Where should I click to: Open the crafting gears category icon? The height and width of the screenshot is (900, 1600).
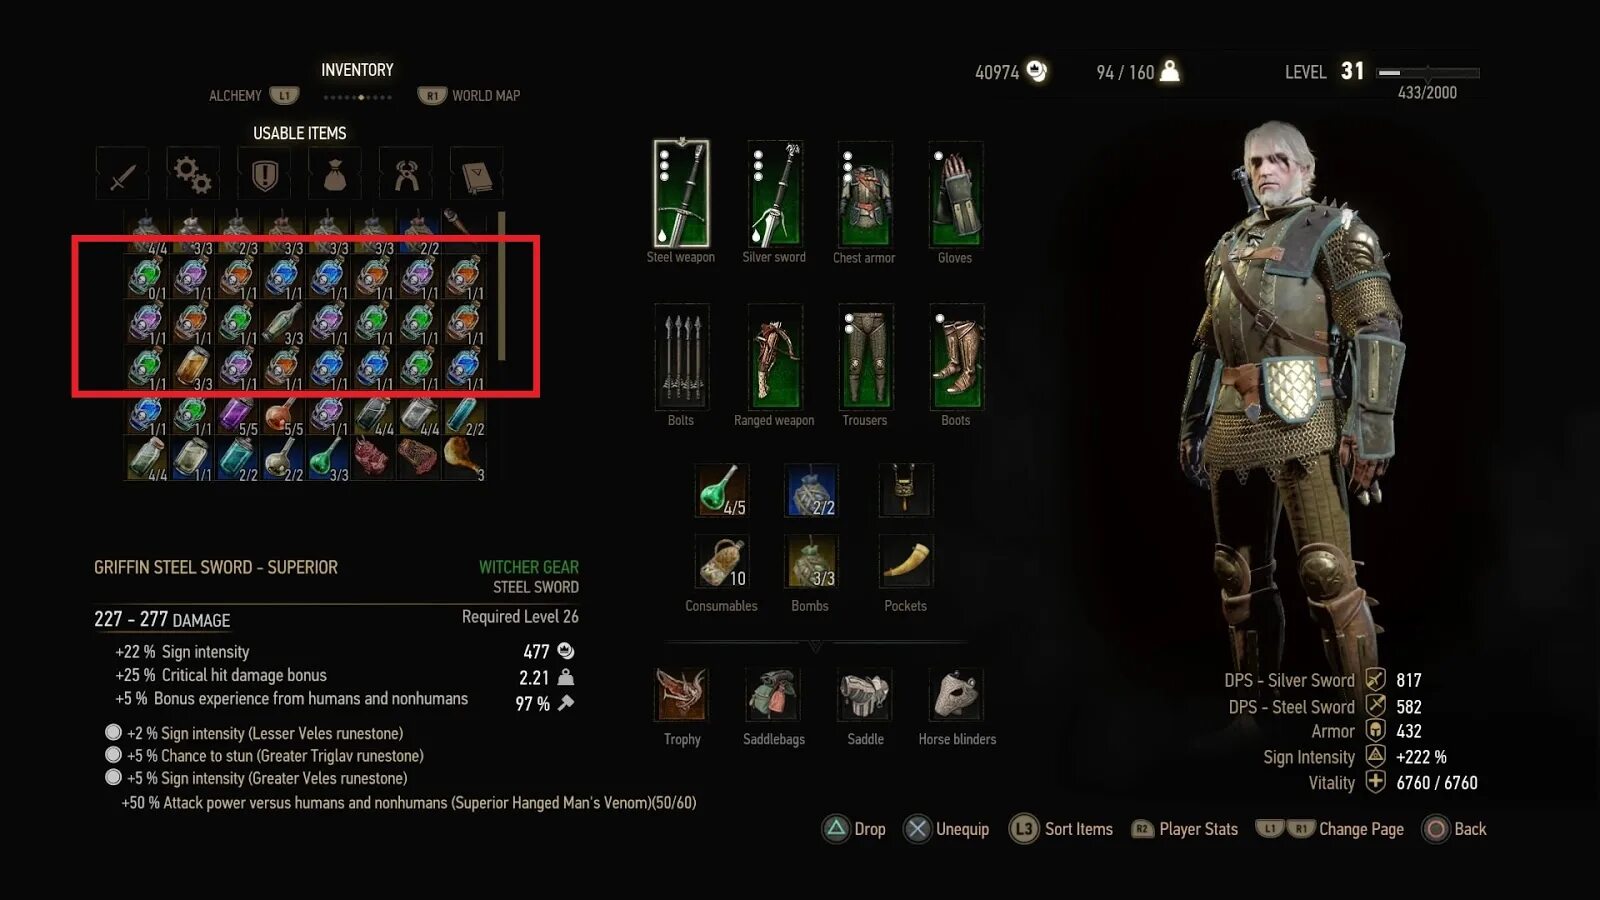(192, 174)
